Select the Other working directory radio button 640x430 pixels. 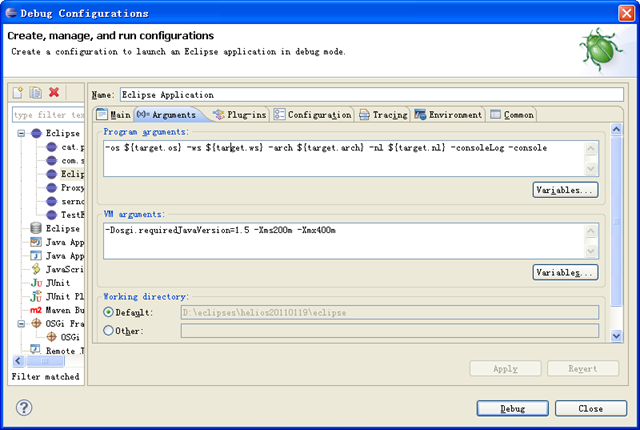point(108,330)
